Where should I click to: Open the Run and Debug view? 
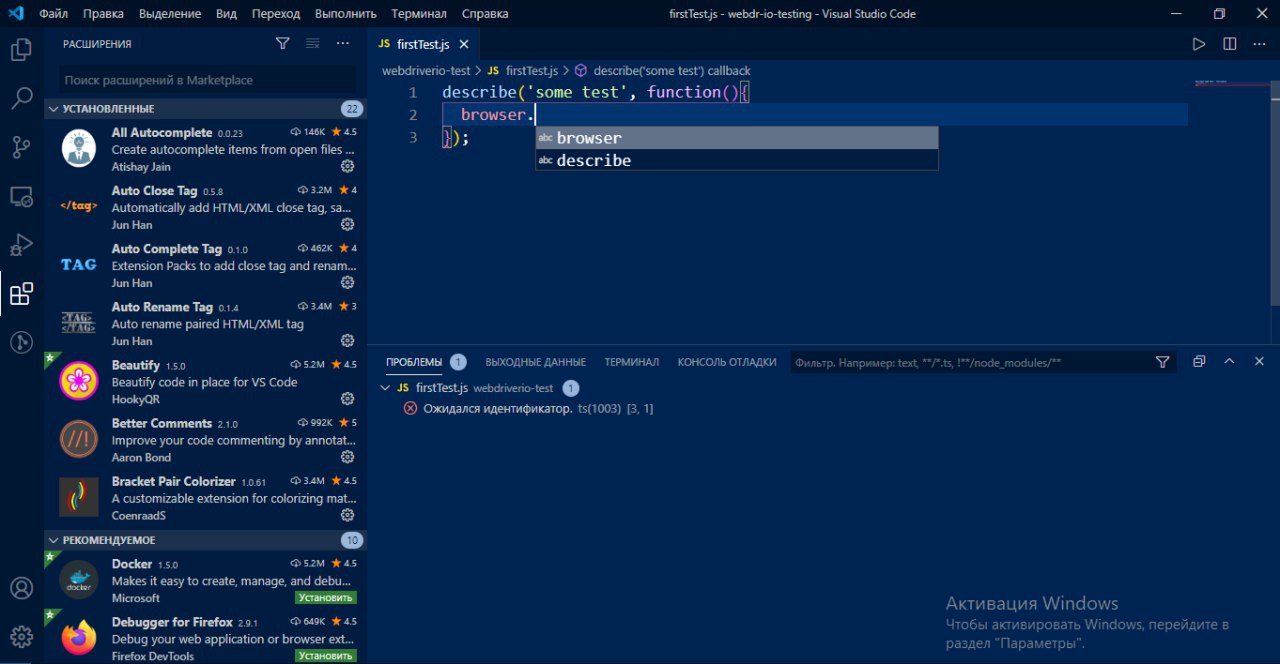pyautogui.click(x=21, y=245)
